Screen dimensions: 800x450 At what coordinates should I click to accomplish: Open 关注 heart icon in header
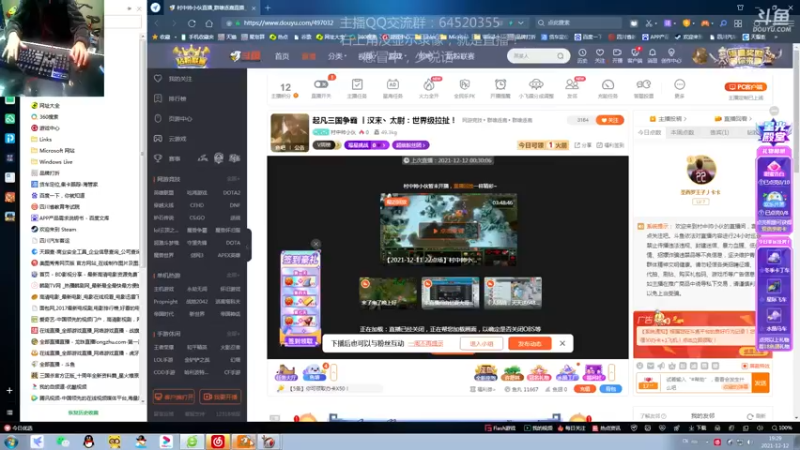click(600, 56)
